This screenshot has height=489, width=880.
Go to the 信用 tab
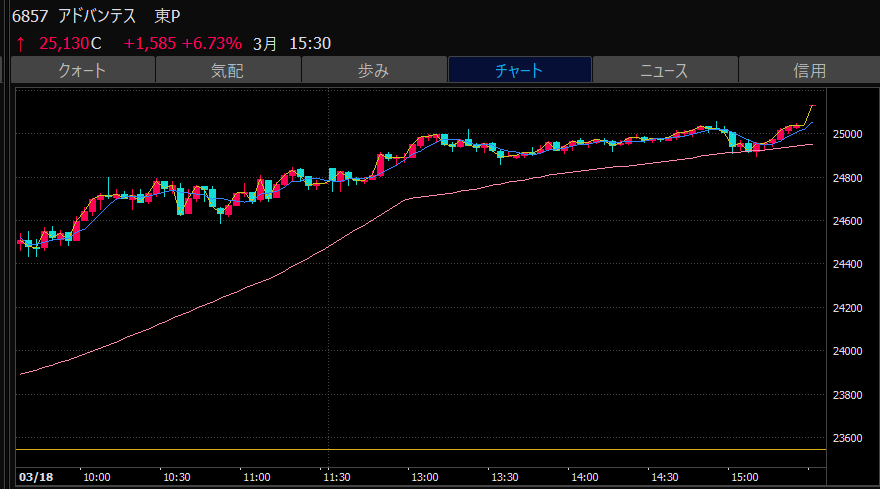(x=809, y=70)
